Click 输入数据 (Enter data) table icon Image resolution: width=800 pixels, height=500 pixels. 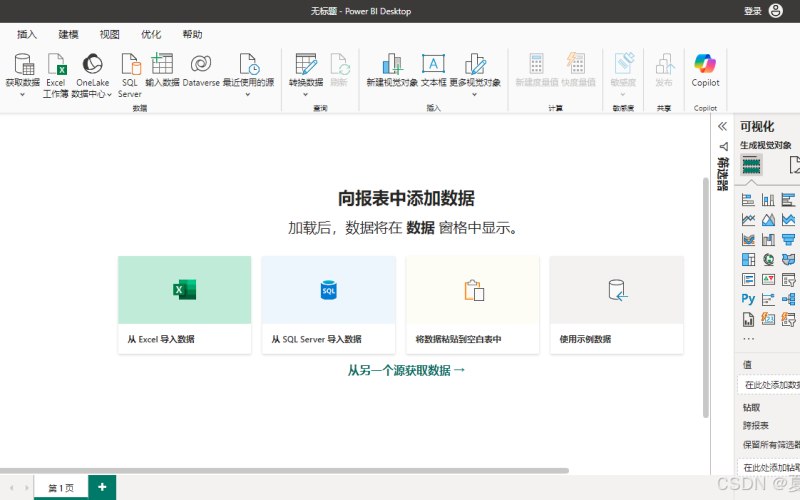(x=162, y=64)
